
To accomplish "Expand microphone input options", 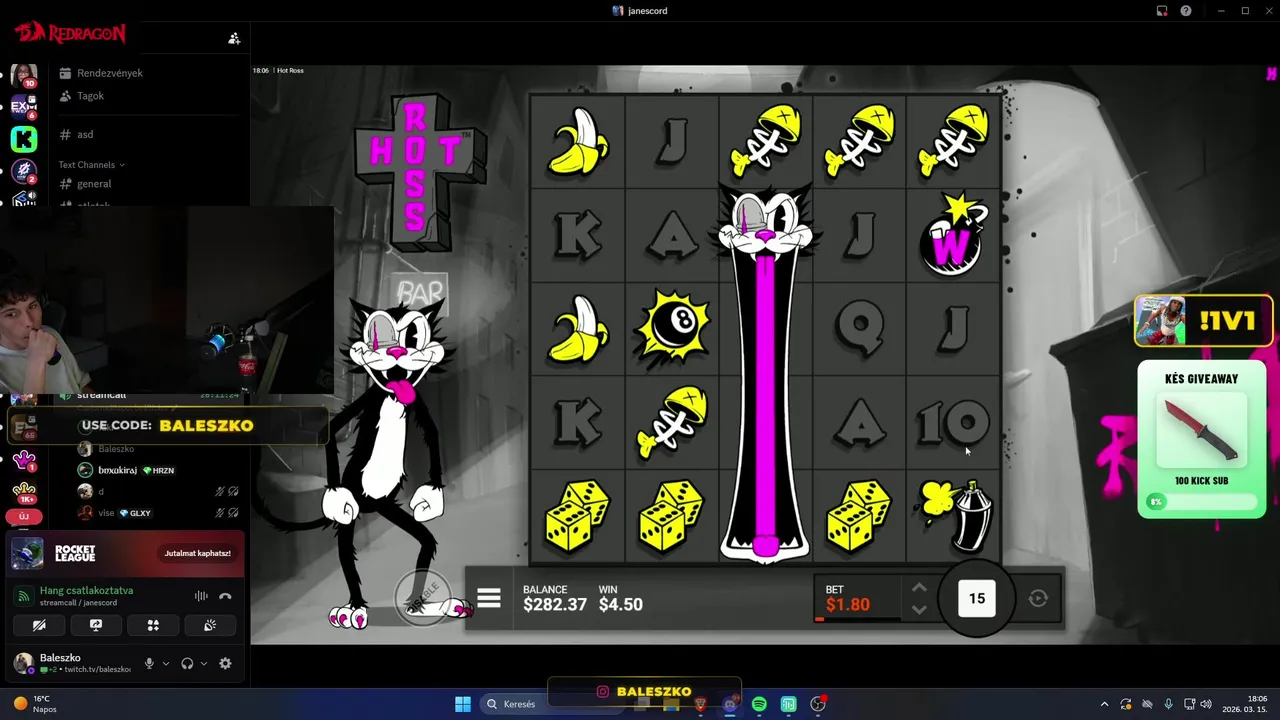I will coord(166,663).
